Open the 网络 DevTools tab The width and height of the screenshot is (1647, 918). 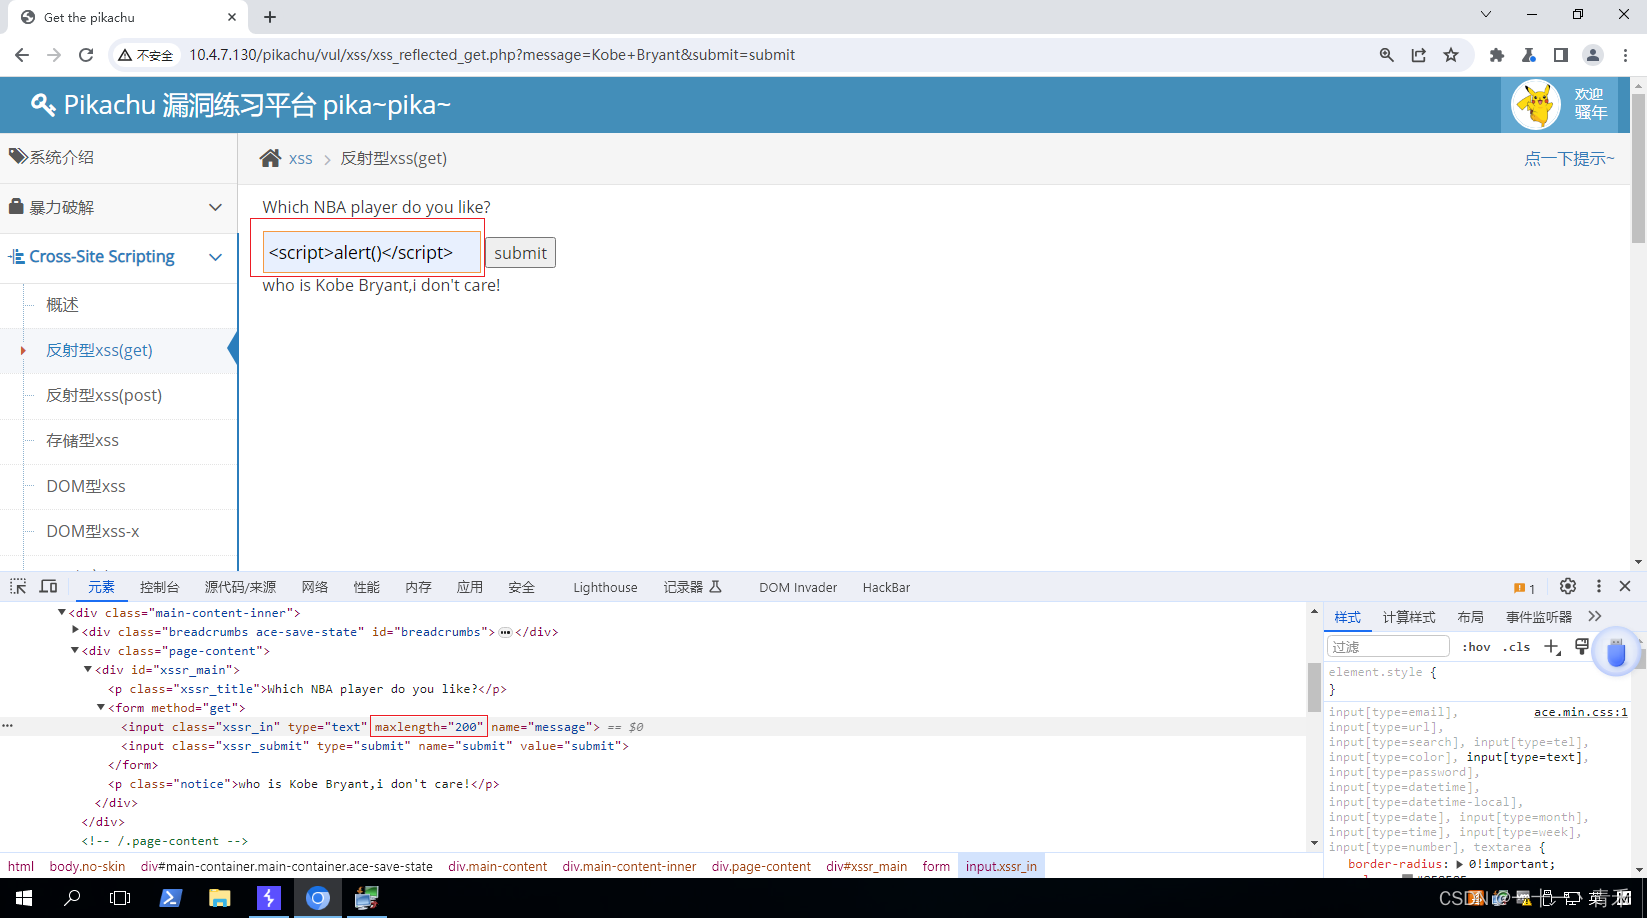[x=315, y=587]
